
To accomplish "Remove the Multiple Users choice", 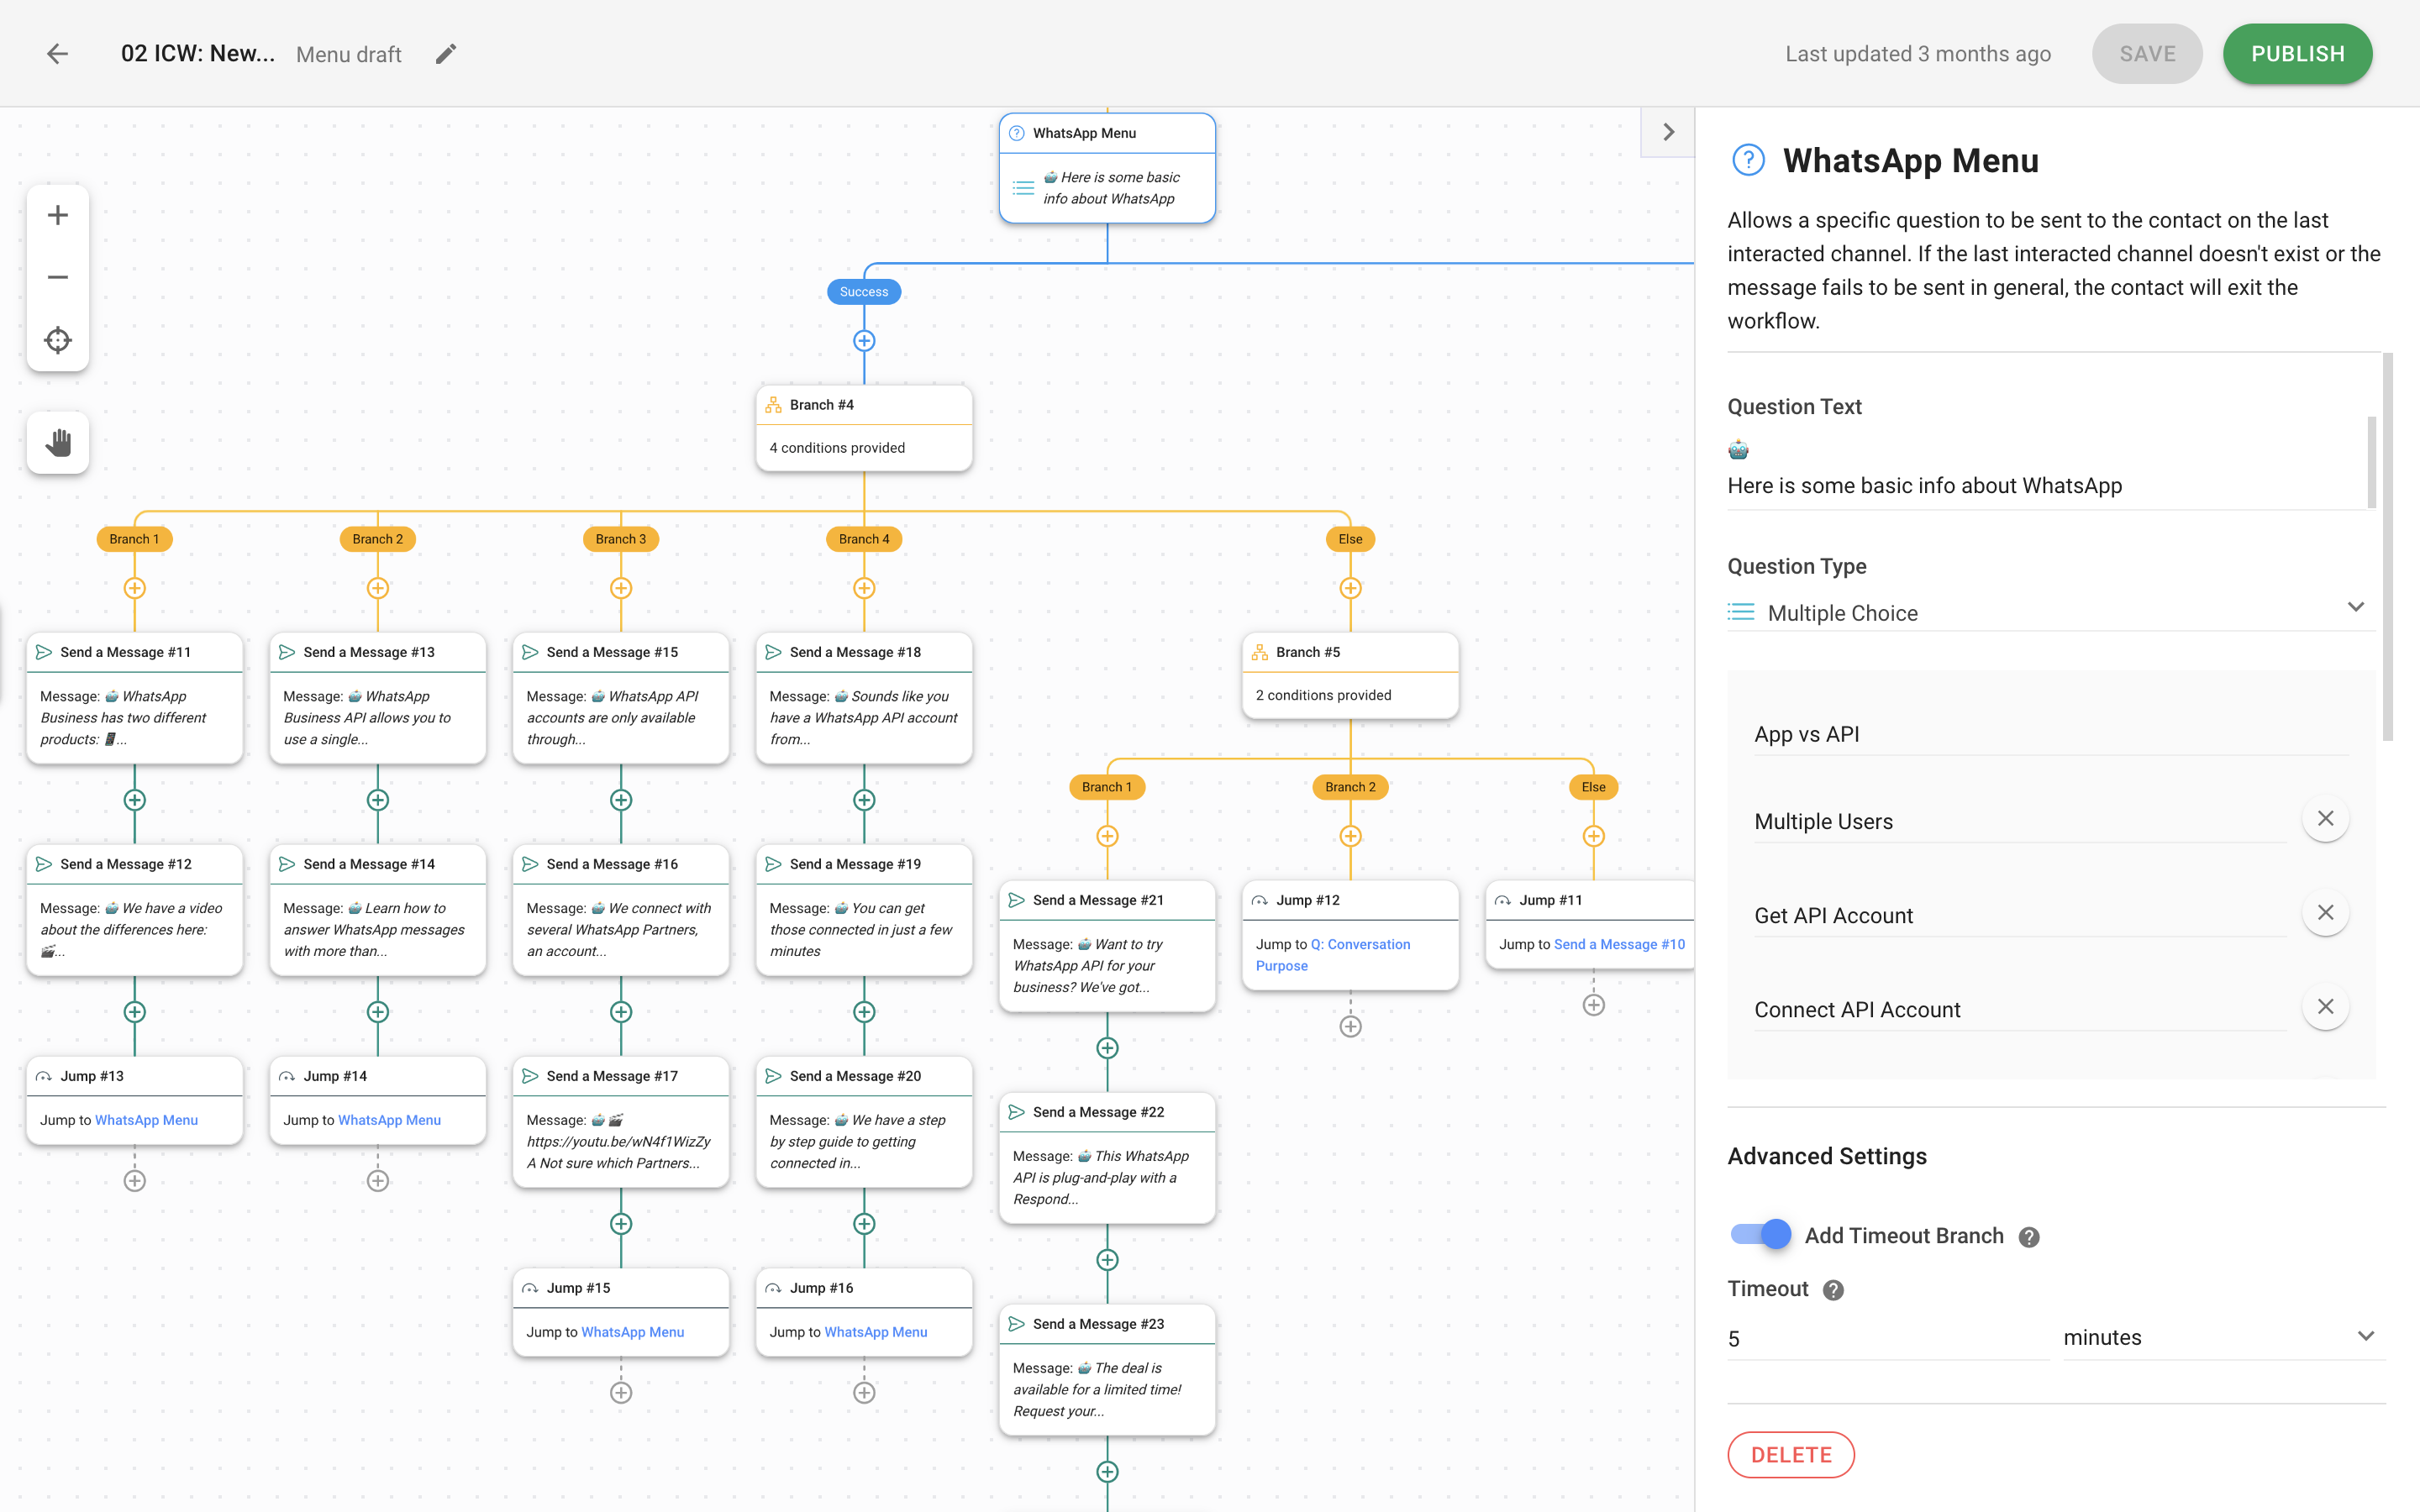I will [2325, 819].
